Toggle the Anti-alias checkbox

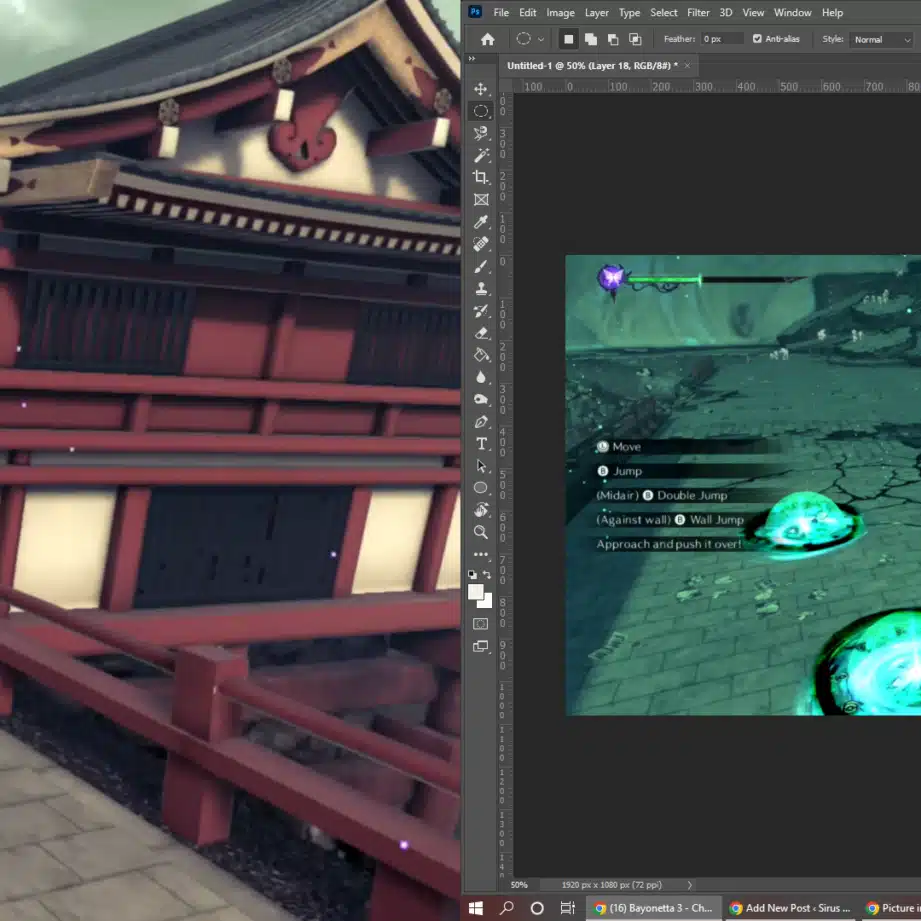(x=757, y=39)
